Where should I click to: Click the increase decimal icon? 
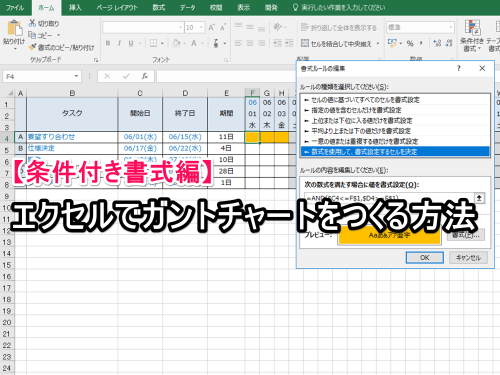pos(437,43)
